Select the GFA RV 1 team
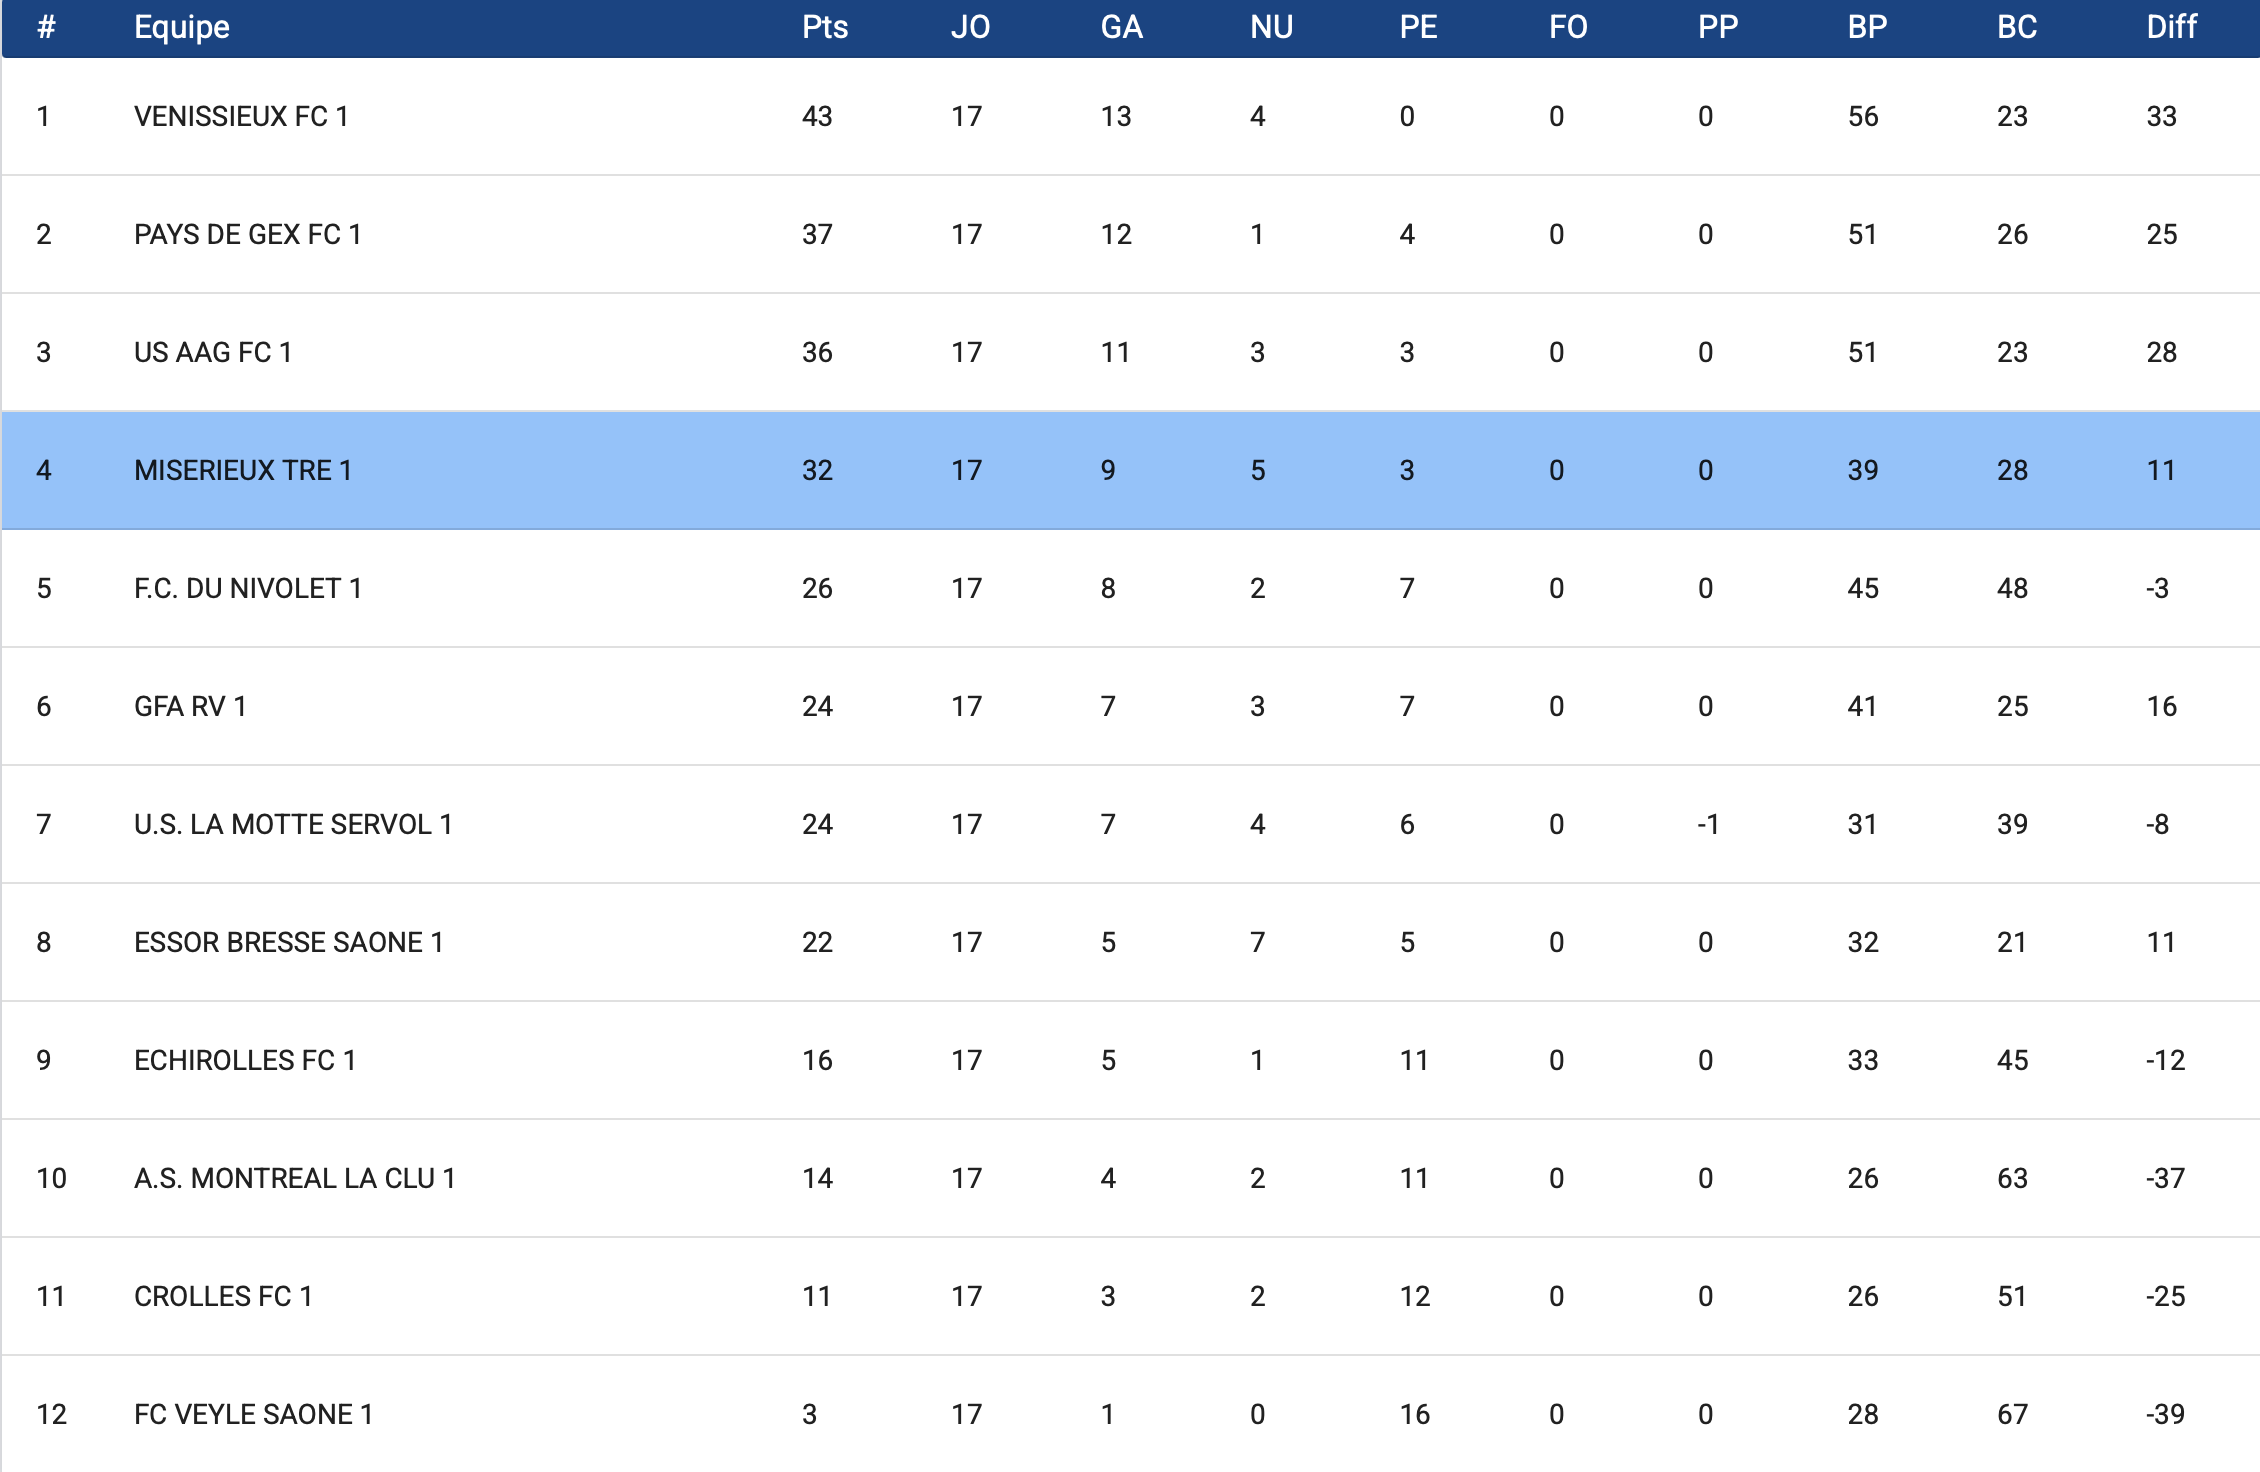This screenshot has width=2260, height=1472. tap(190, 707)
